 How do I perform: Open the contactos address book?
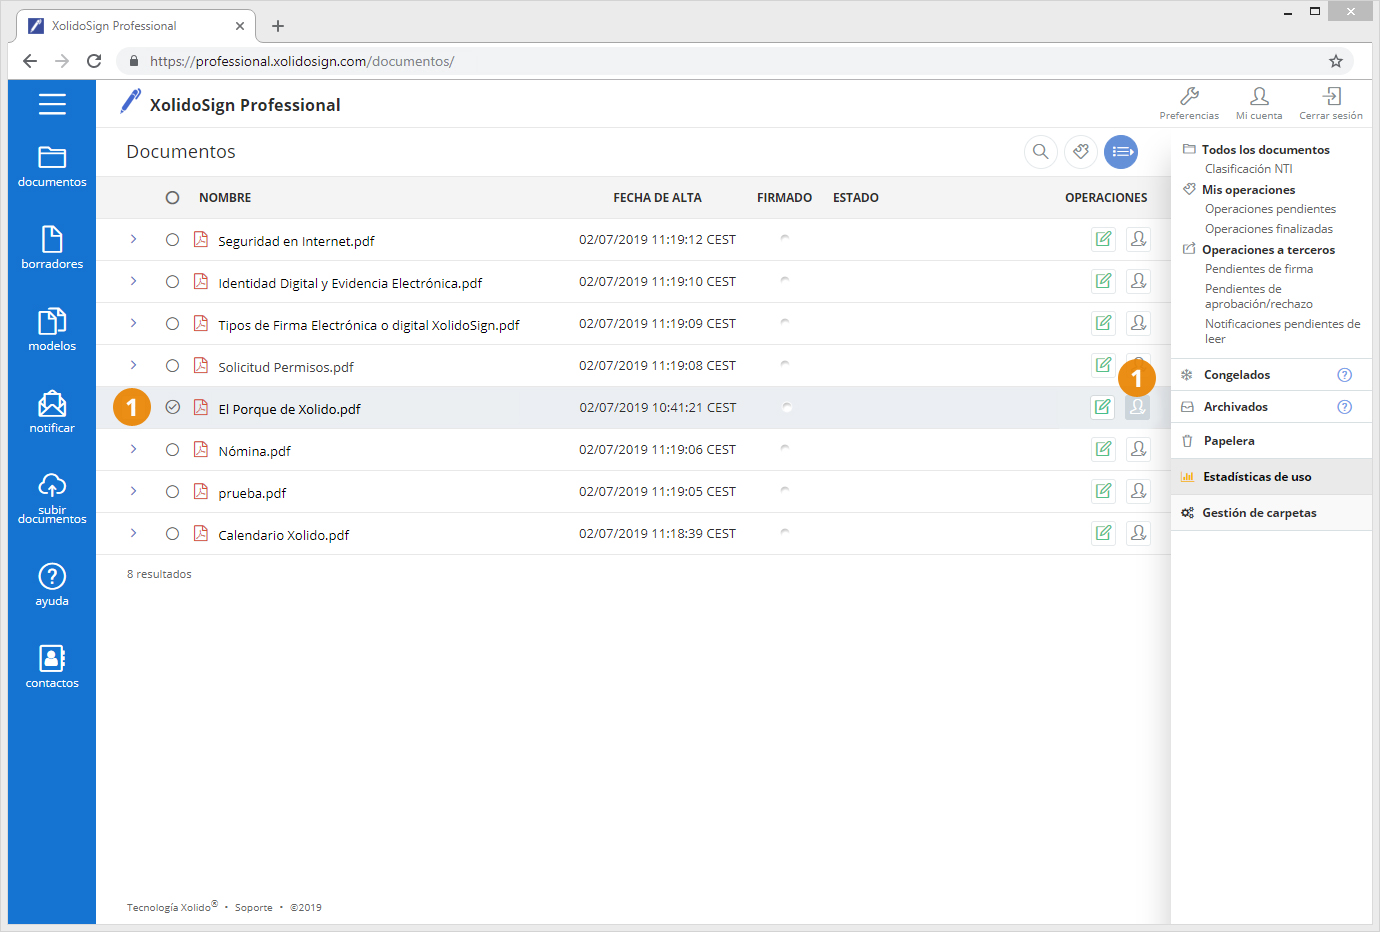52,667
